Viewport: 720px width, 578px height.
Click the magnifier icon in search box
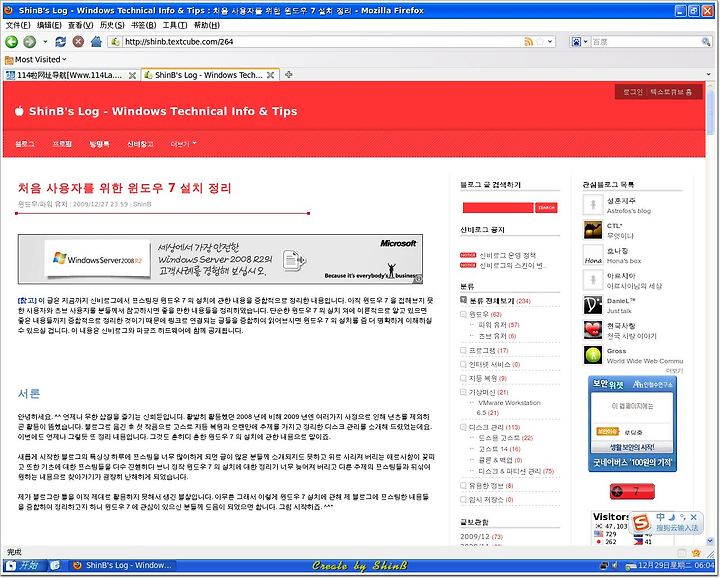tap(706, 42)
